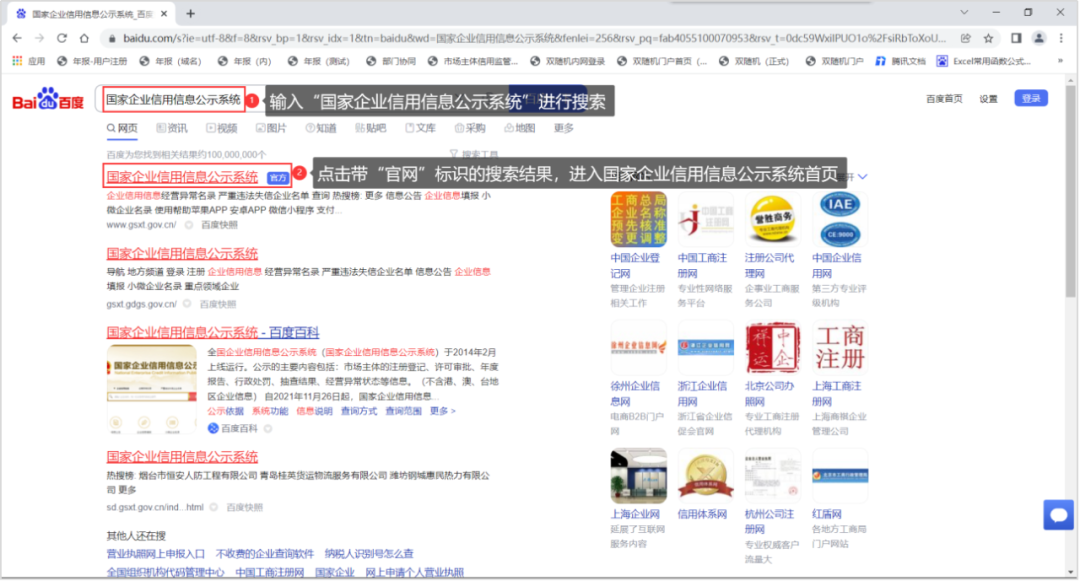The image size is (1080, 581).
Task: Click the browser back arrow
Action: 17,39
